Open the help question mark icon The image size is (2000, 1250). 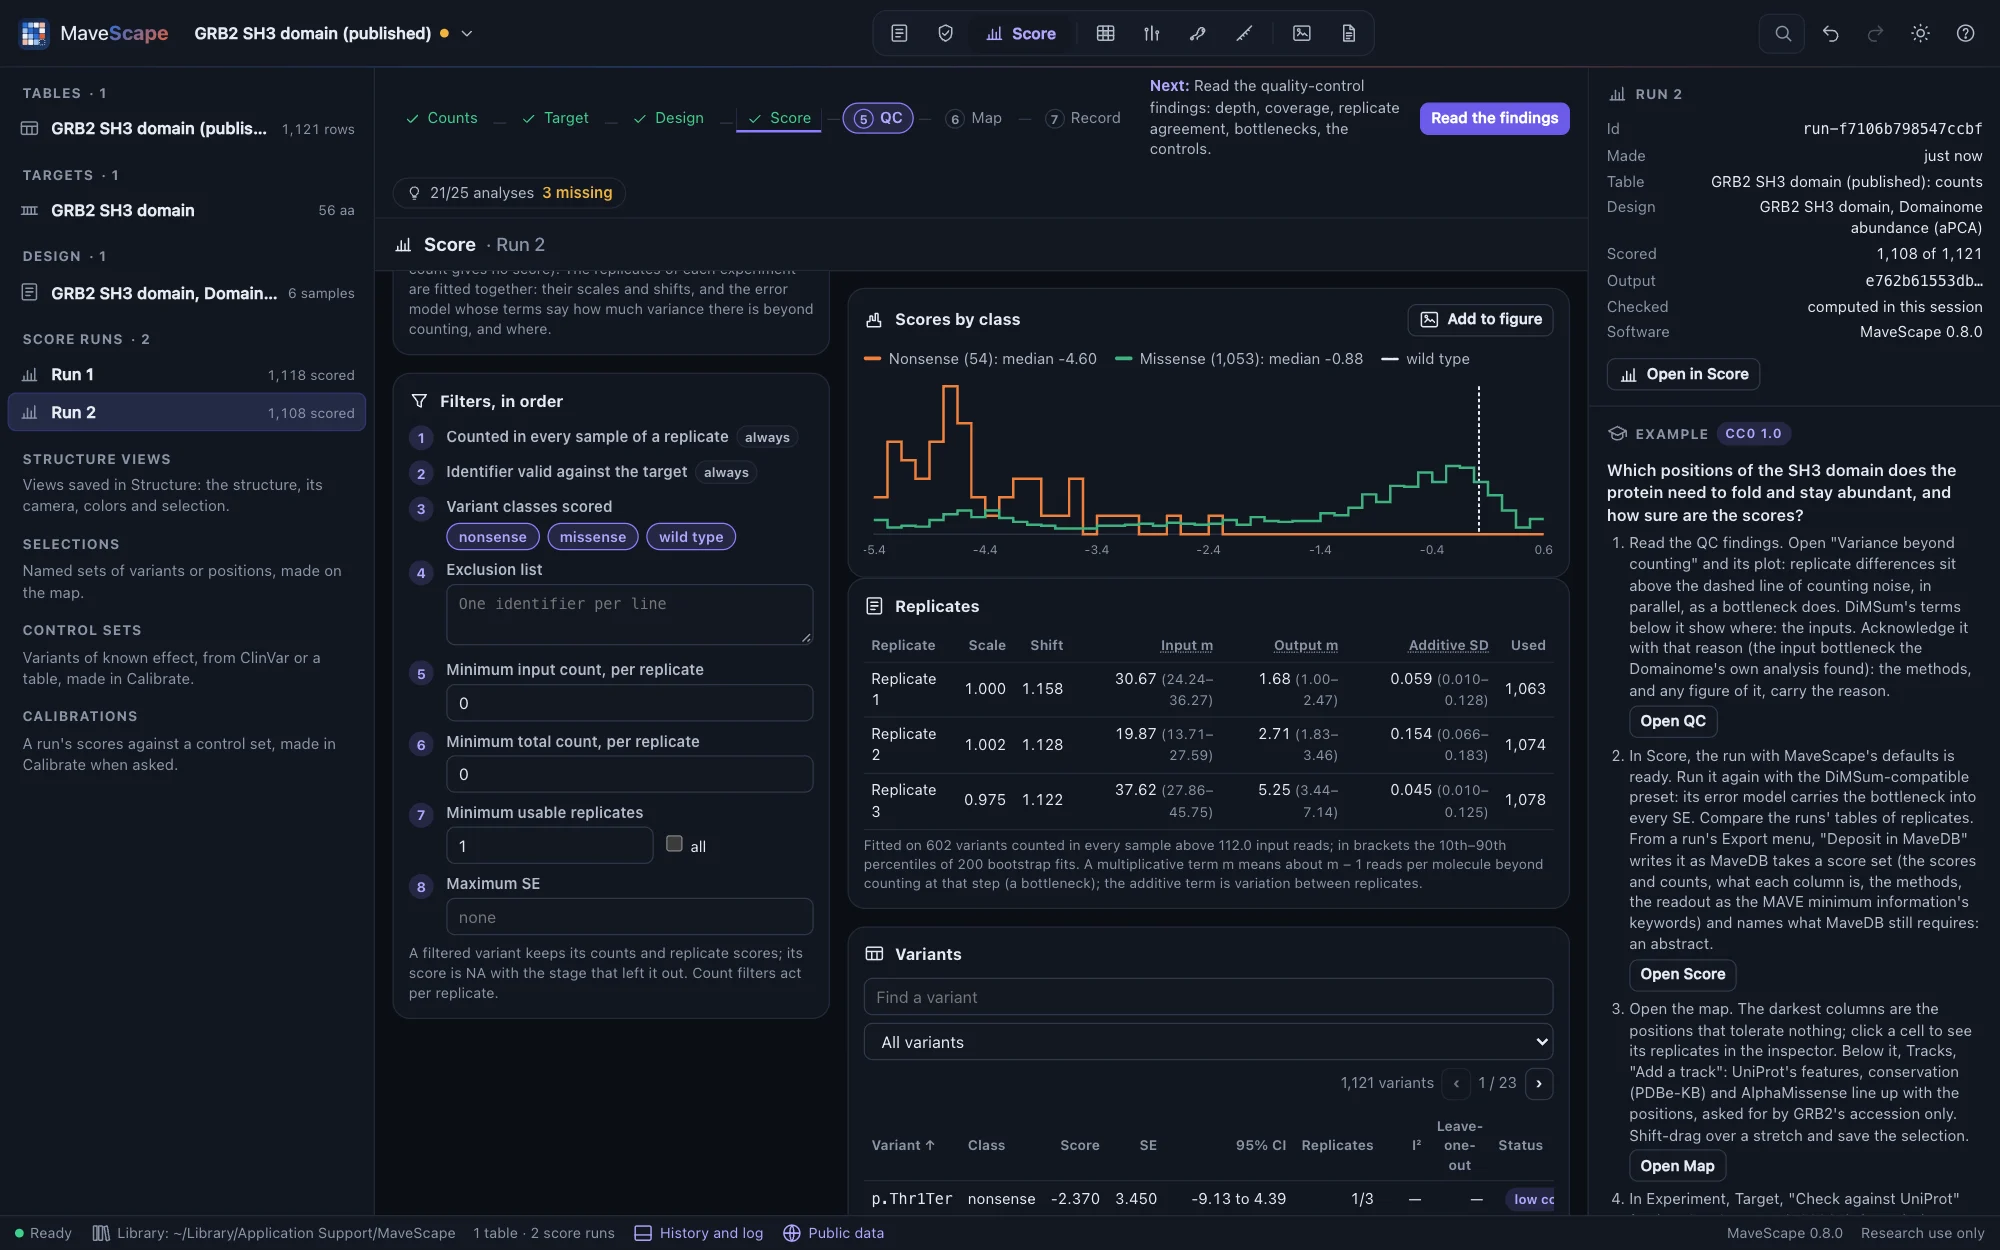pyautogui.click(x=1965, y=34)
